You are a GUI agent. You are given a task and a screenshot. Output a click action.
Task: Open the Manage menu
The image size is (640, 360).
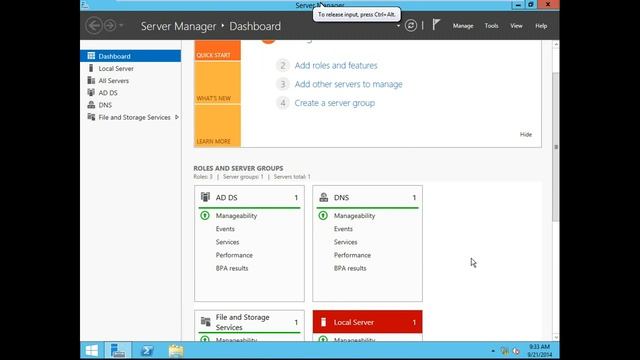[463, 26]
